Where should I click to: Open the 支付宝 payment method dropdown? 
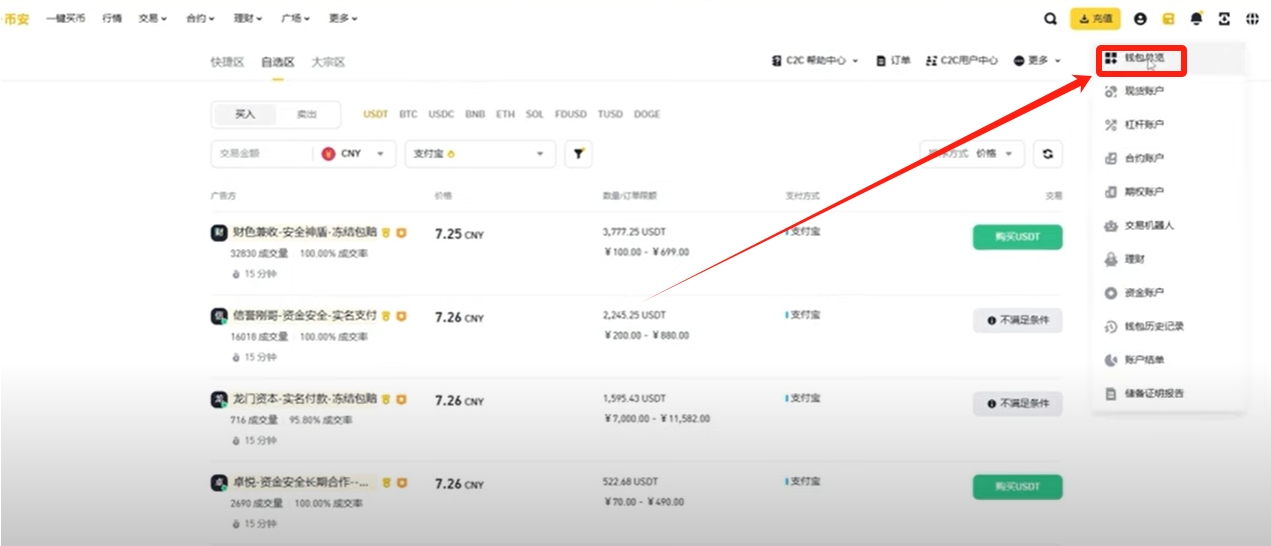coord(480,154)
